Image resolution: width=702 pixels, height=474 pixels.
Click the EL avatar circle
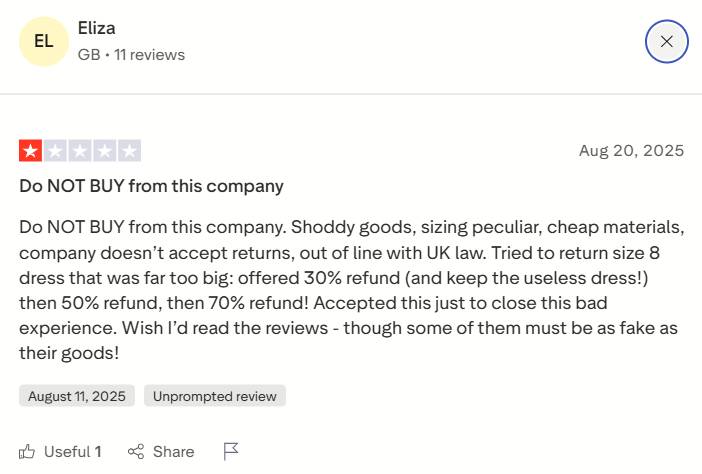[x=43, y=42]
